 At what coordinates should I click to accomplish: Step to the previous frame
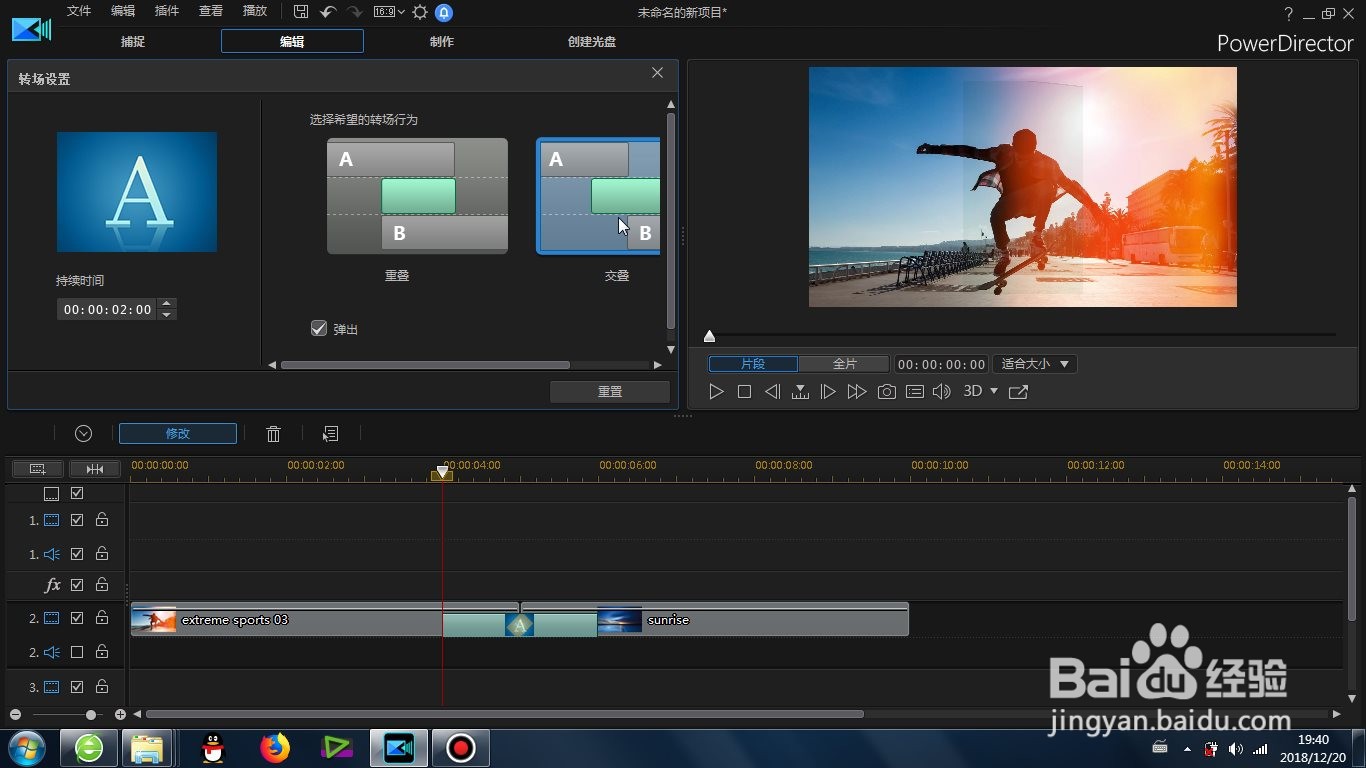coord(772,392)
